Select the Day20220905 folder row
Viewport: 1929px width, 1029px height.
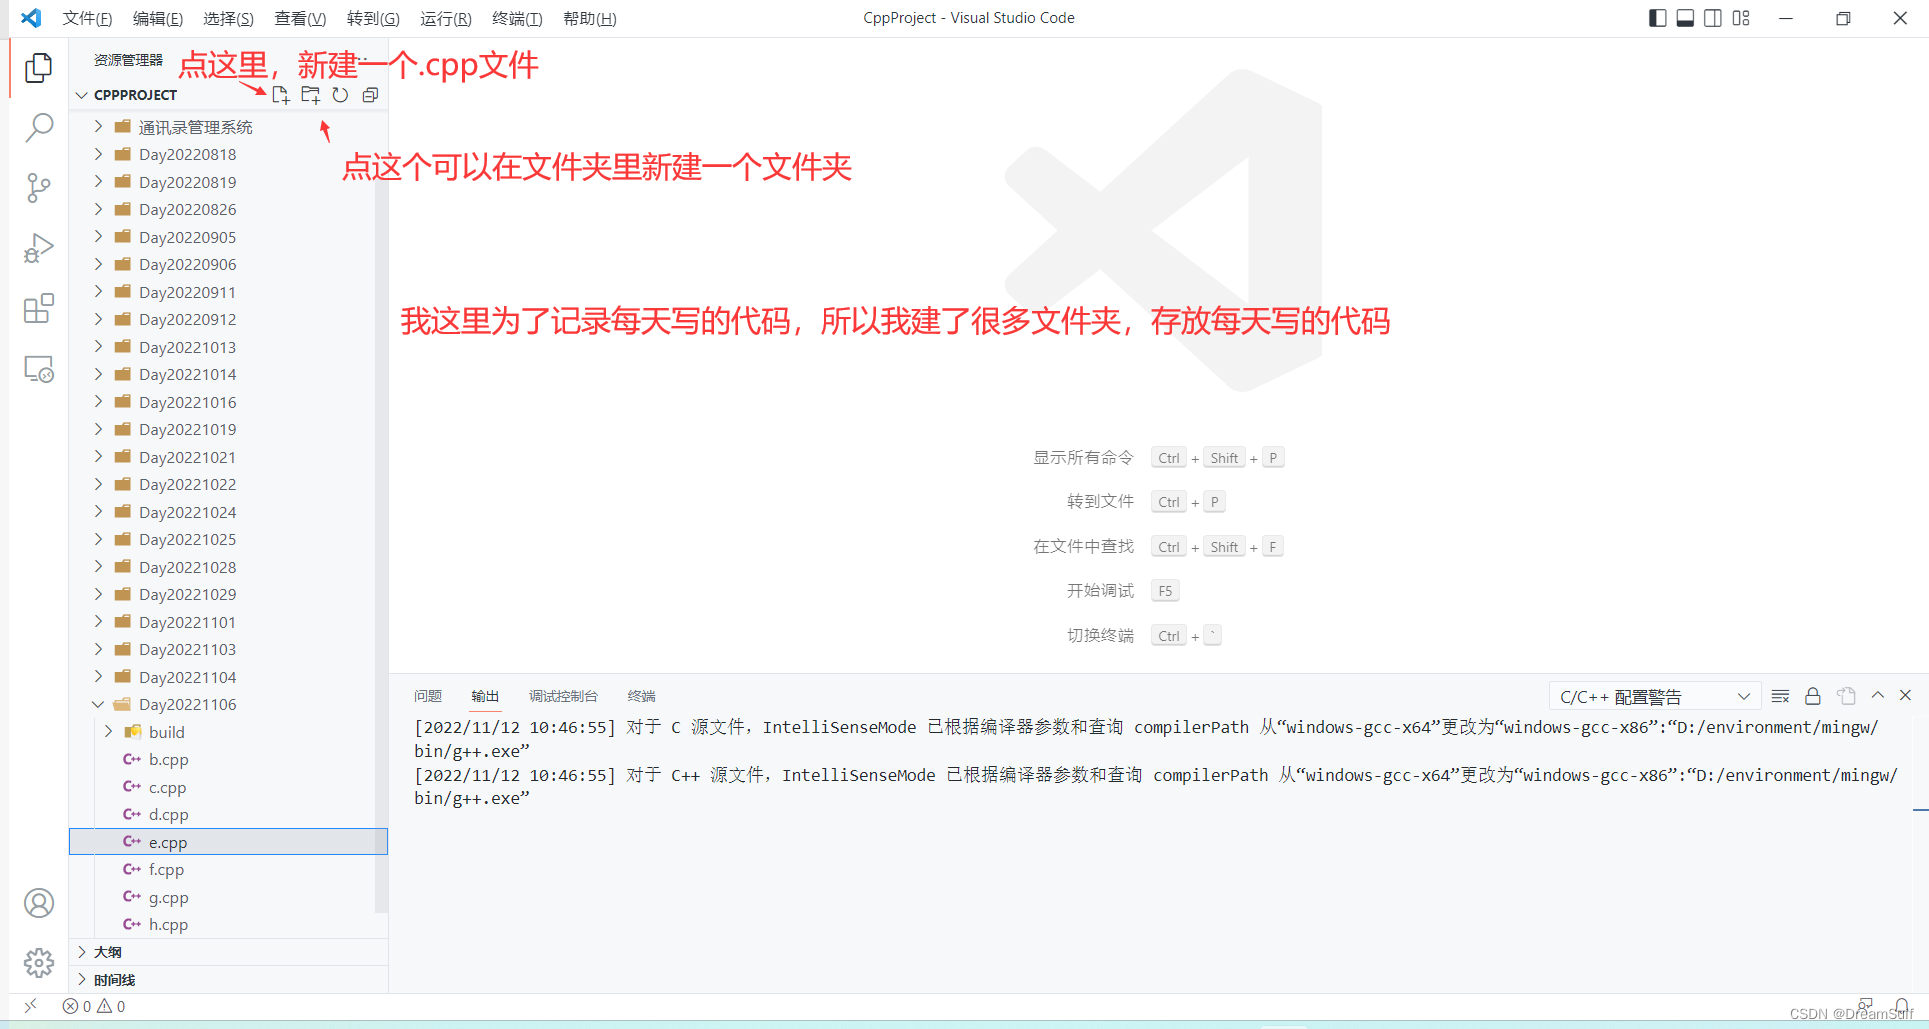(228, 237)
